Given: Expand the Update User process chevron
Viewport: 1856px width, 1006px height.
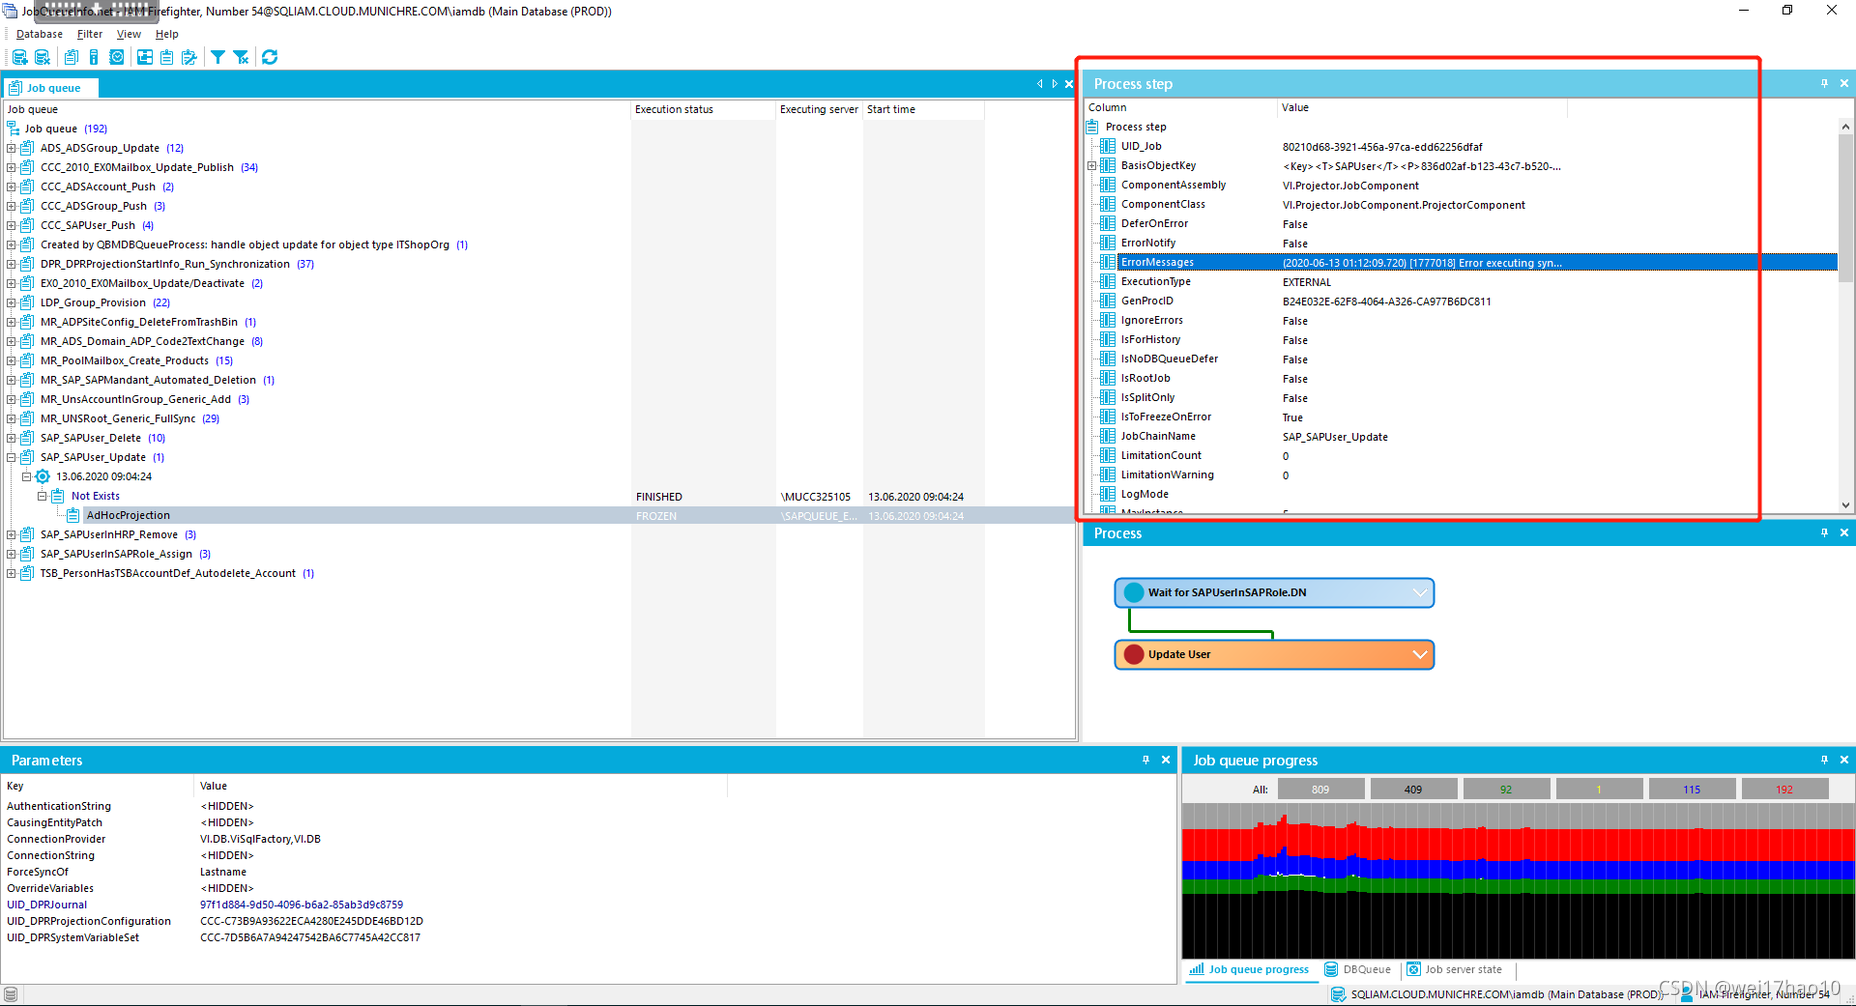Looking at the screenshot, I should click(1419, 654).
